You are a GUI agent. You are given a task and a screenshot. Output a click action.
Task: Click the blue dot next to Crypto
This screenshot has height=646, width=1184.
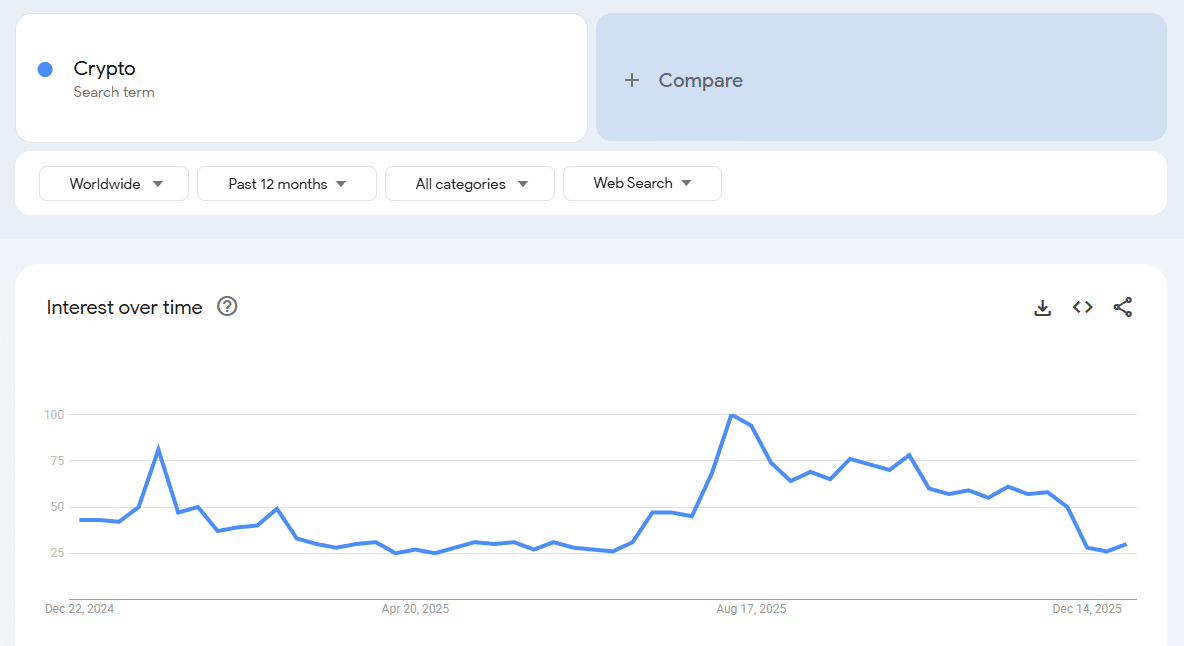[44, 68]
